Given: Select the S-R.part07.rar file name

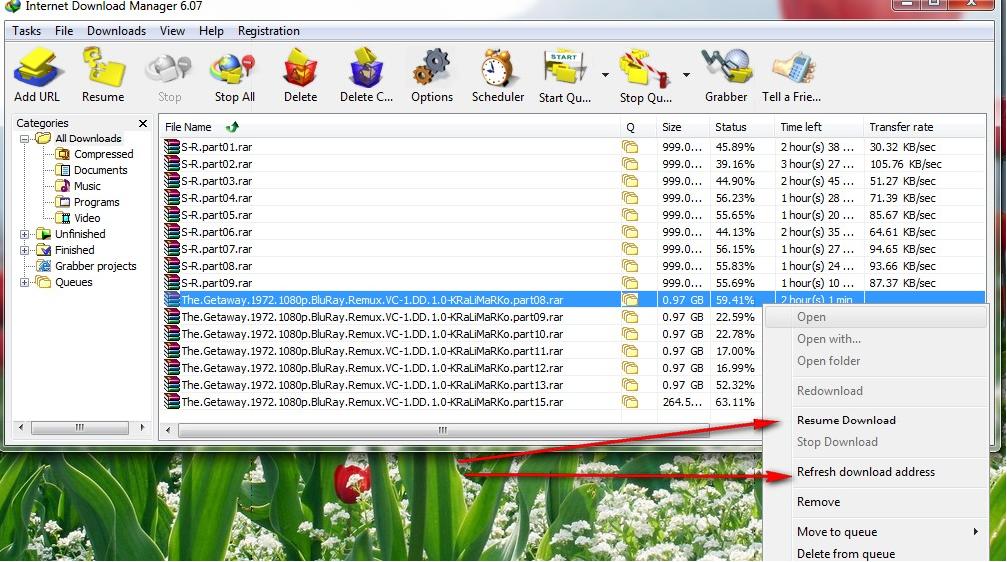Looking at the screenshot, I should [216, 249].
